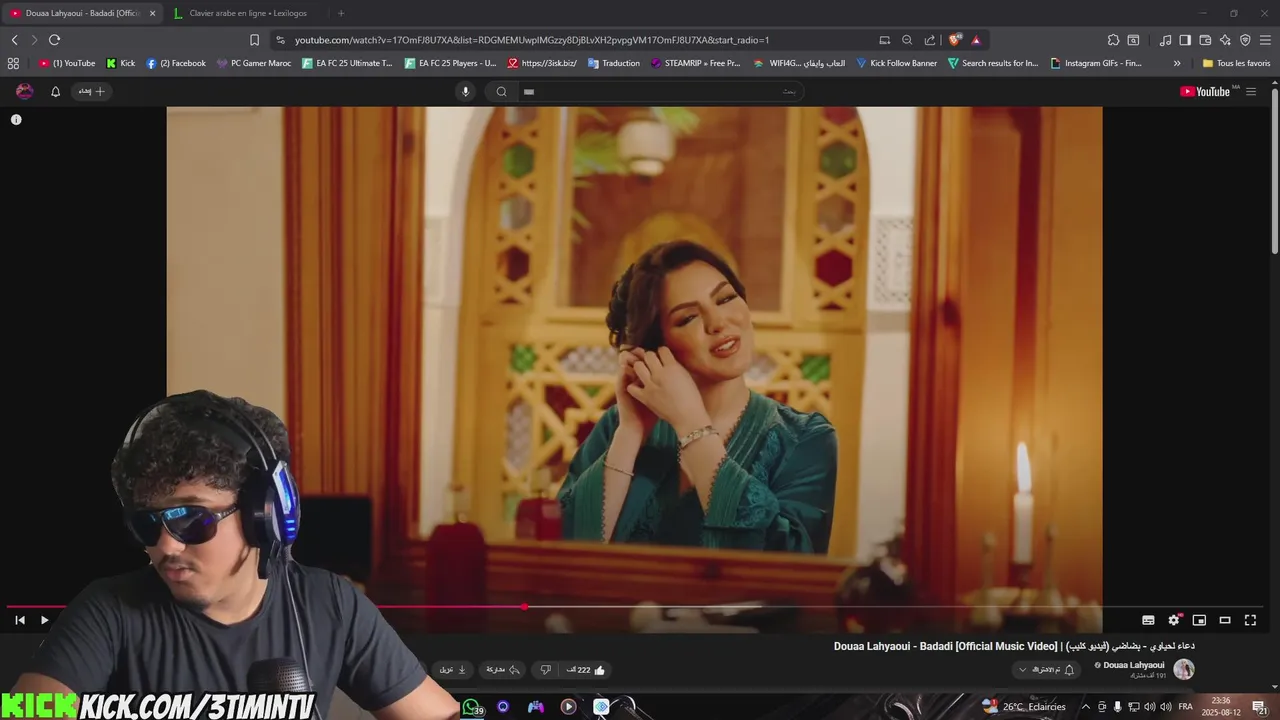Enter fullscreen video mode
This screenshot has width=1280, height=720.
(x=1250, y=620)
